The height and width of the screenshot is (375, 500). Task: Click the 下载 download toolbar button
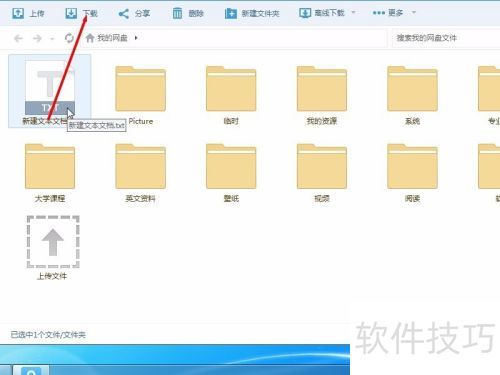tap(81, 13)
